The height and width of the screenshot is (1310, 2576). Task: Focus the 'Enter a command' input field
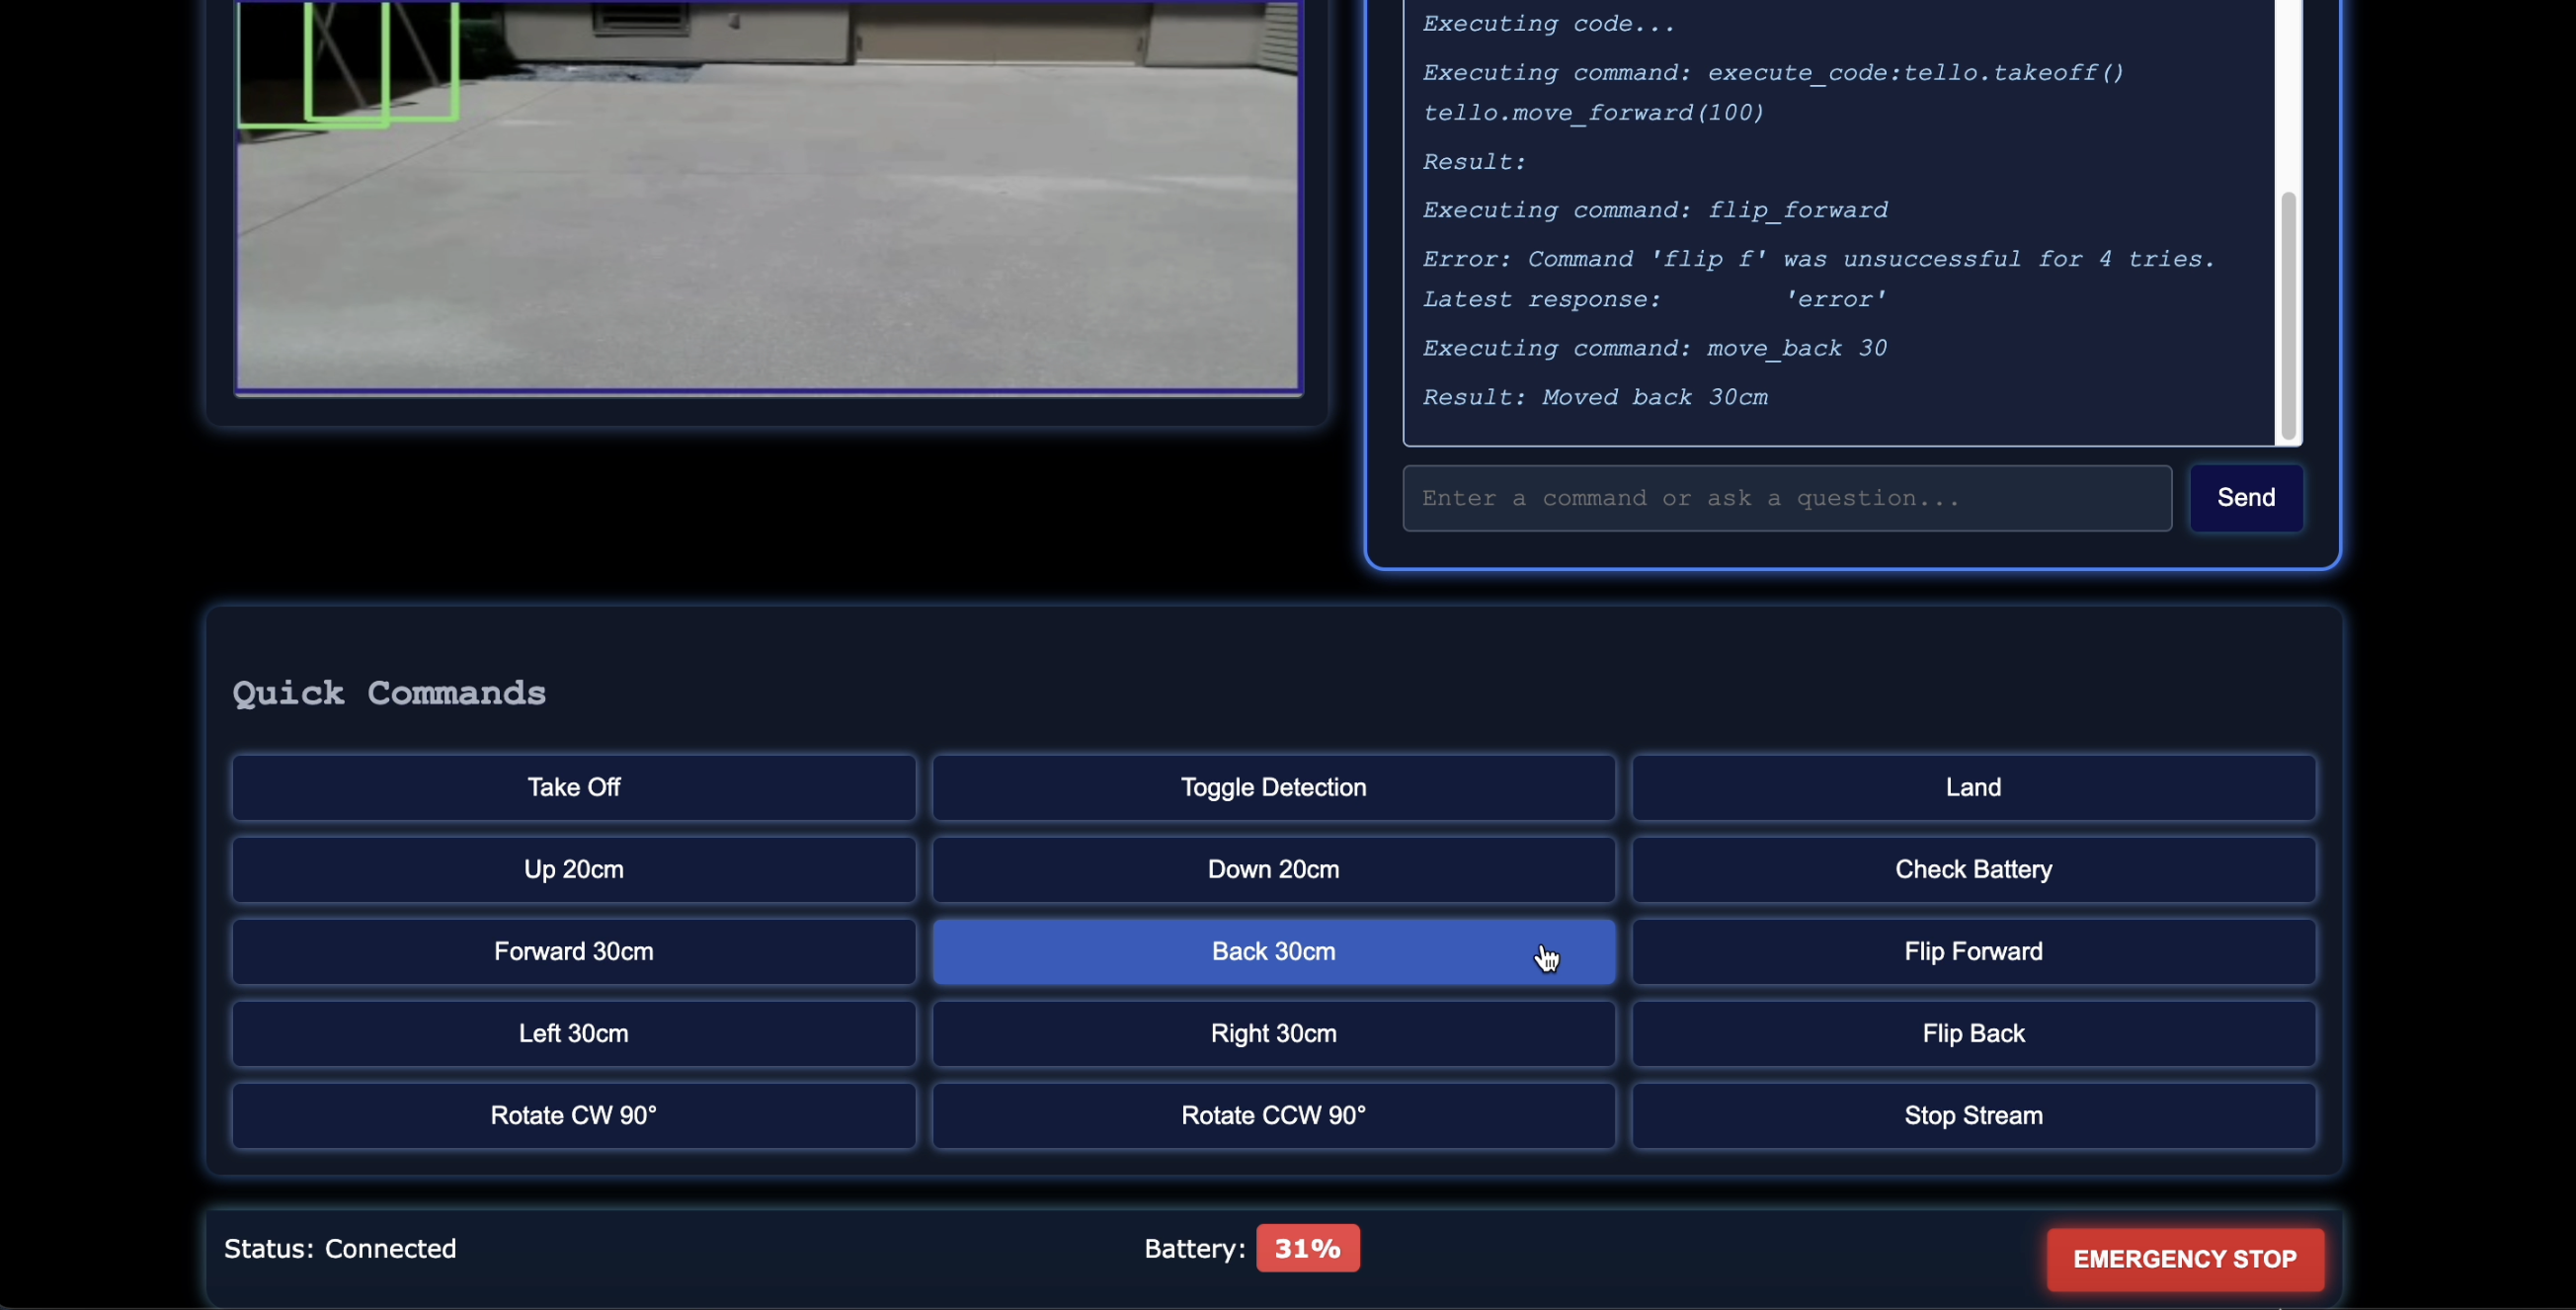[1786, 497]
